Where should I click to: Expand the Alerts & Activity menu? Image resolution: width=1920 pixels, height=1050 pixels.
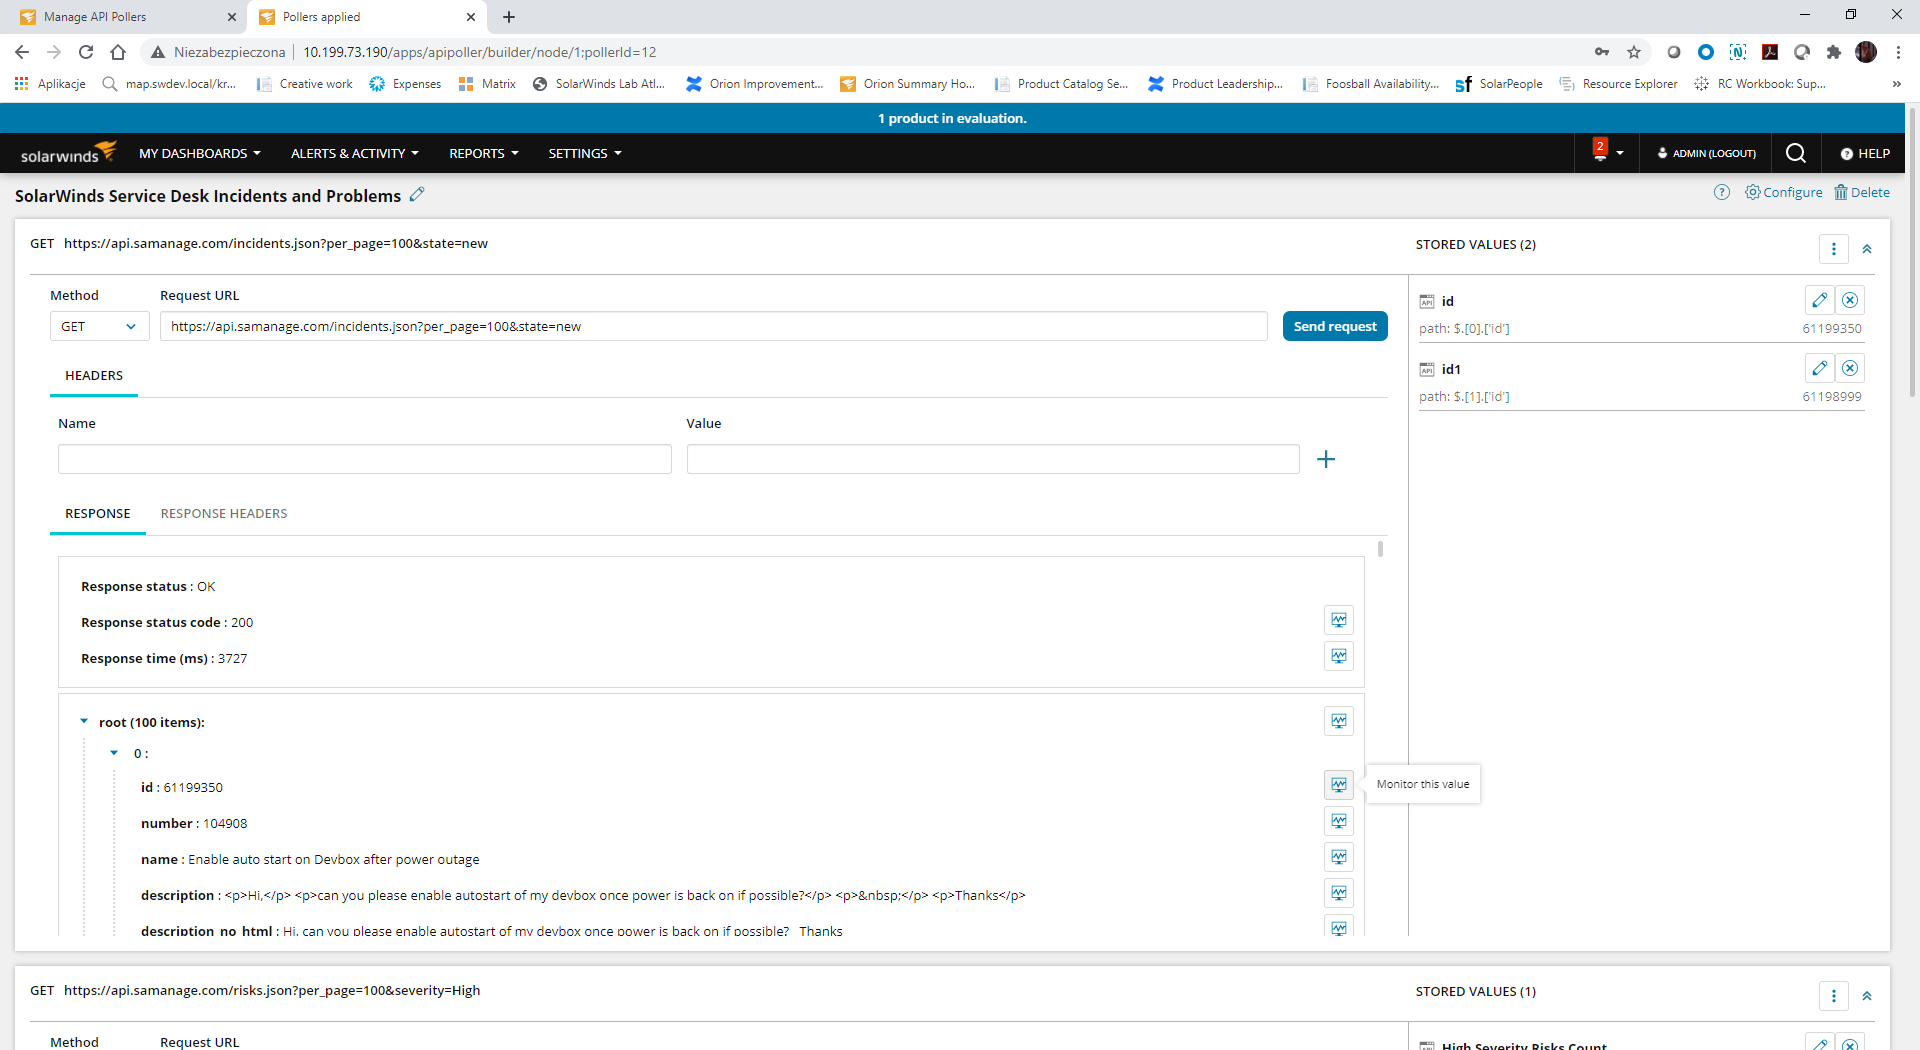pyautogui.click(x=355, y=153)
